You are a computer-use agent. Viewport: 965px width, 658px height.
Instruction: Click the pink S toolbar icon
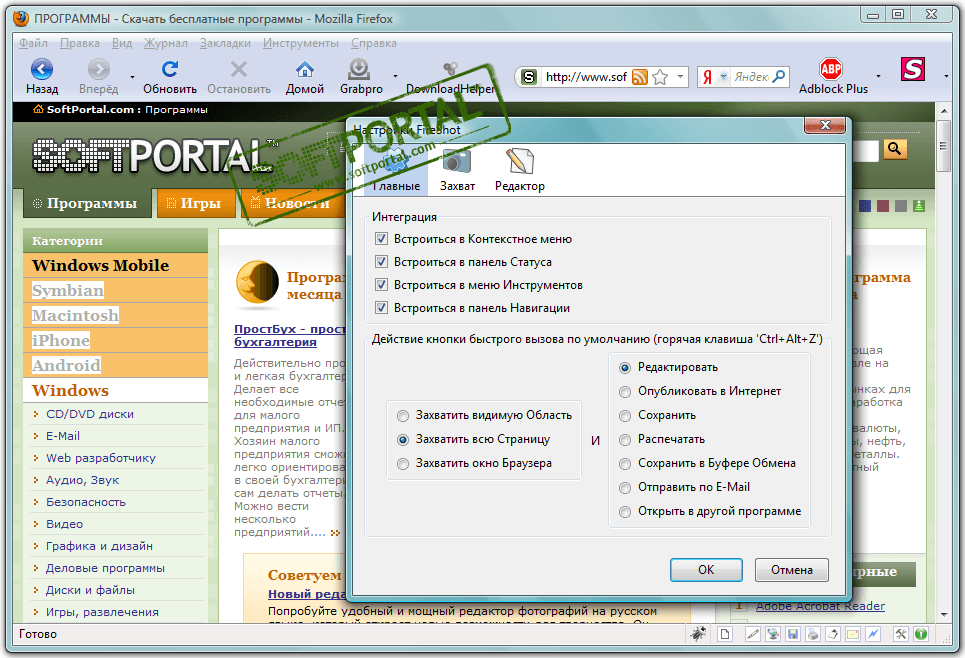pos(913,69)
